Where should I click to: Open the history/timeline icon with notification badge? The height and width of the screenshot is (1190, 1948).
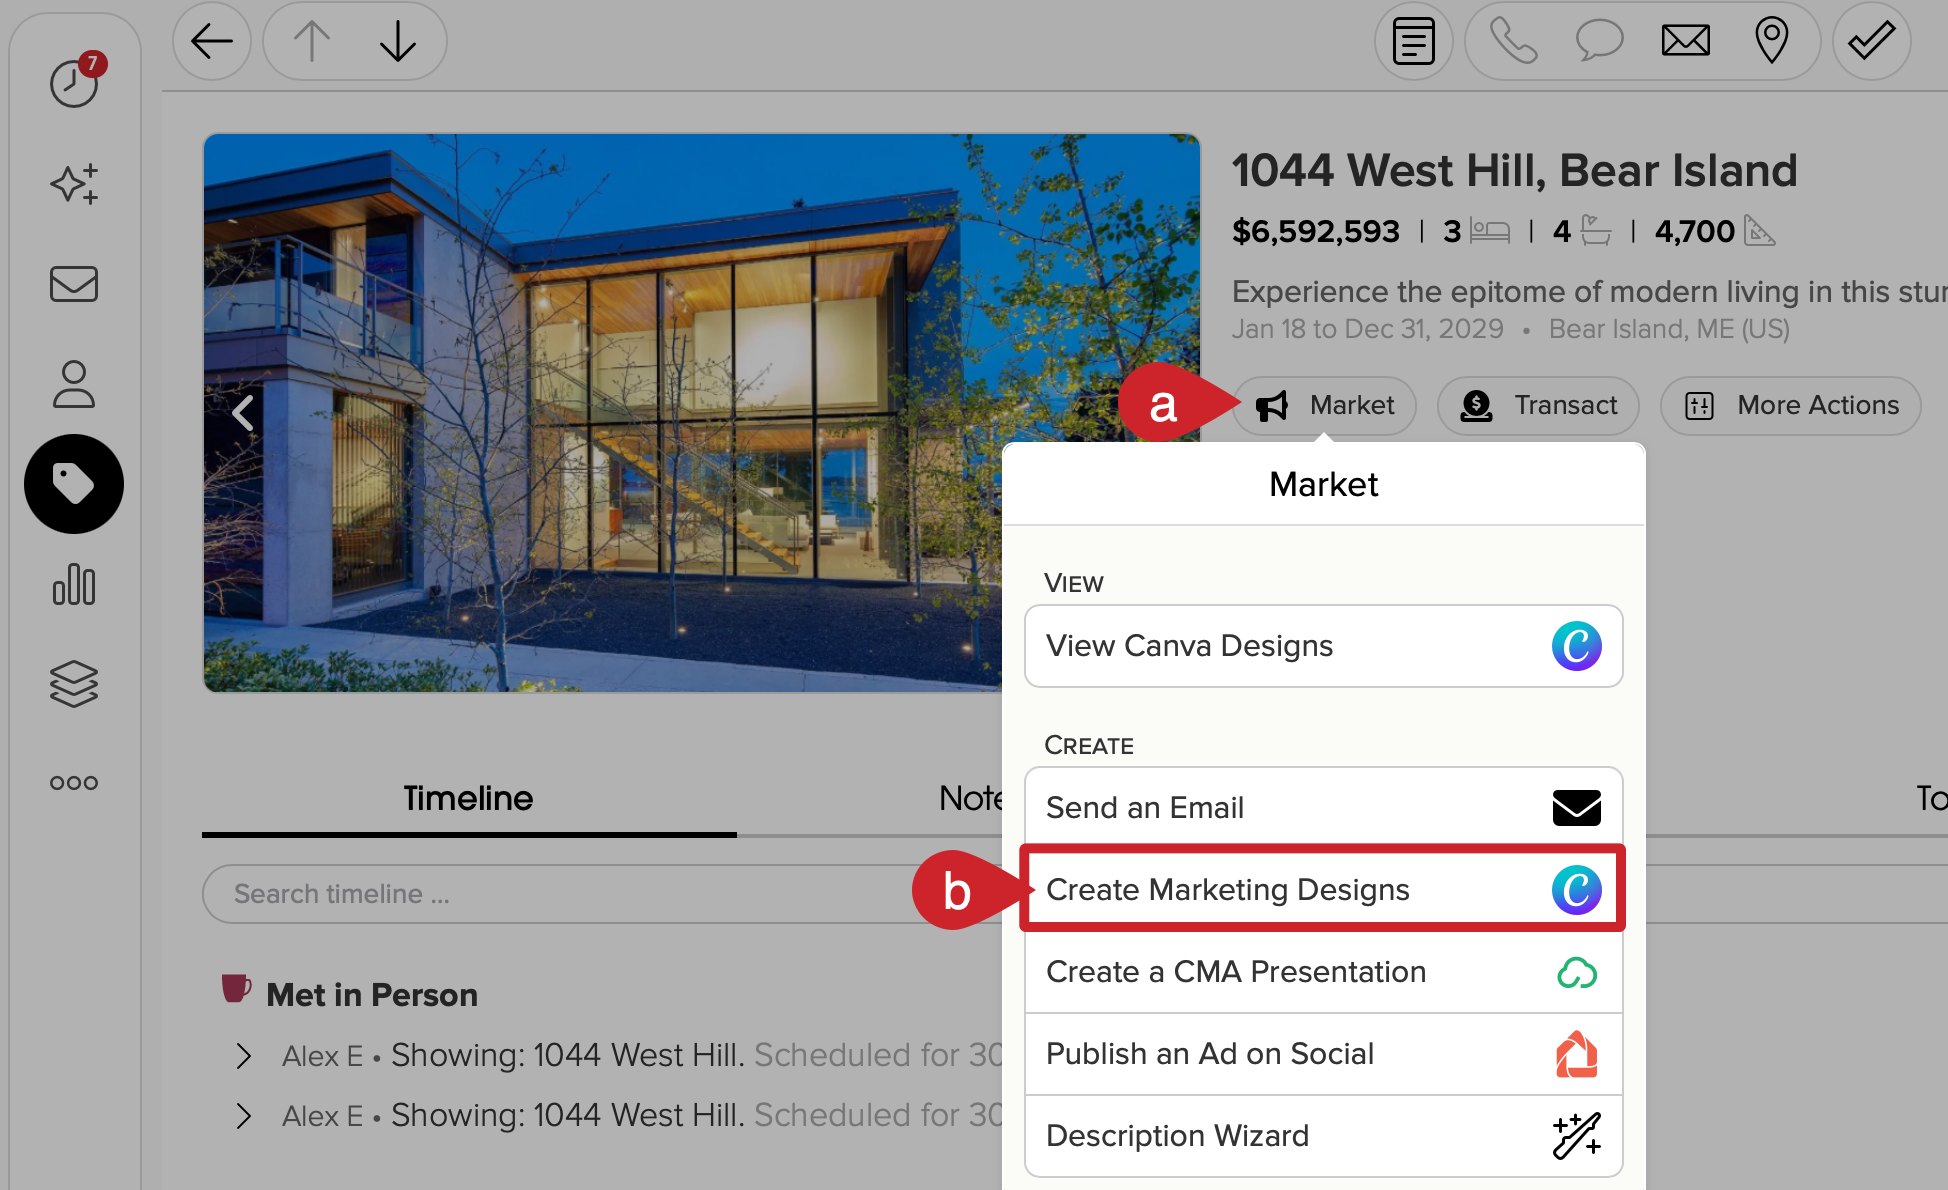[x=73, y=85]
